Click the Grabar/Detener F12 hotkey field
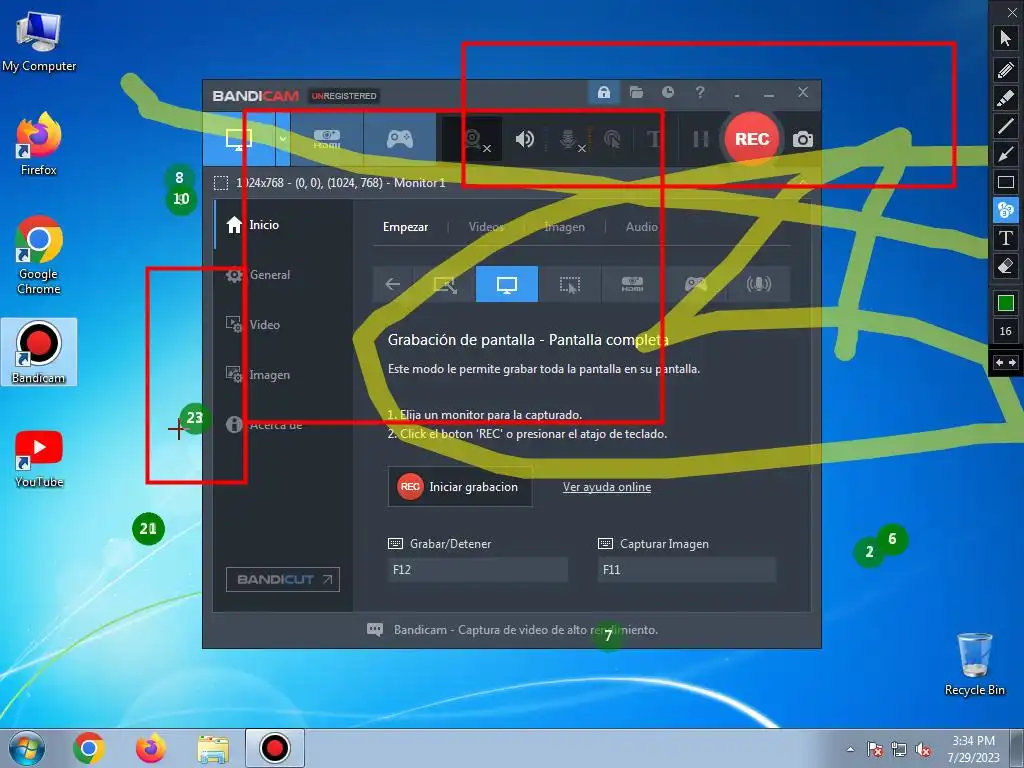The image size is (1024, 768). pyautogui.click(x=477, y=569)
